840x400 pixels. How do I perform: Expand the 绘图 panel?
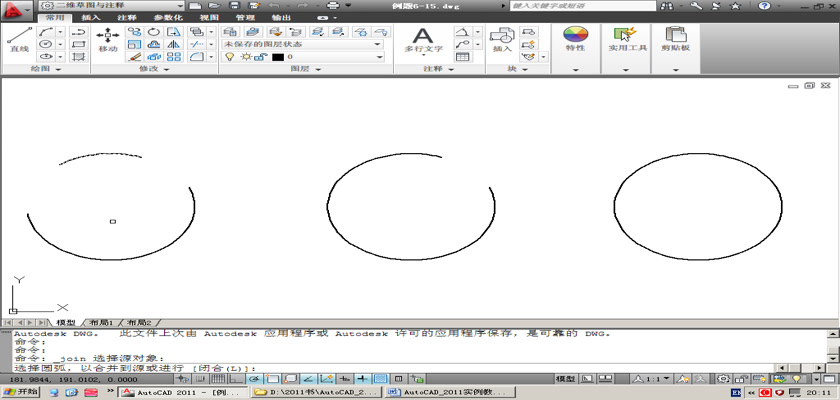pyautogui.click(x=46, y=69)
